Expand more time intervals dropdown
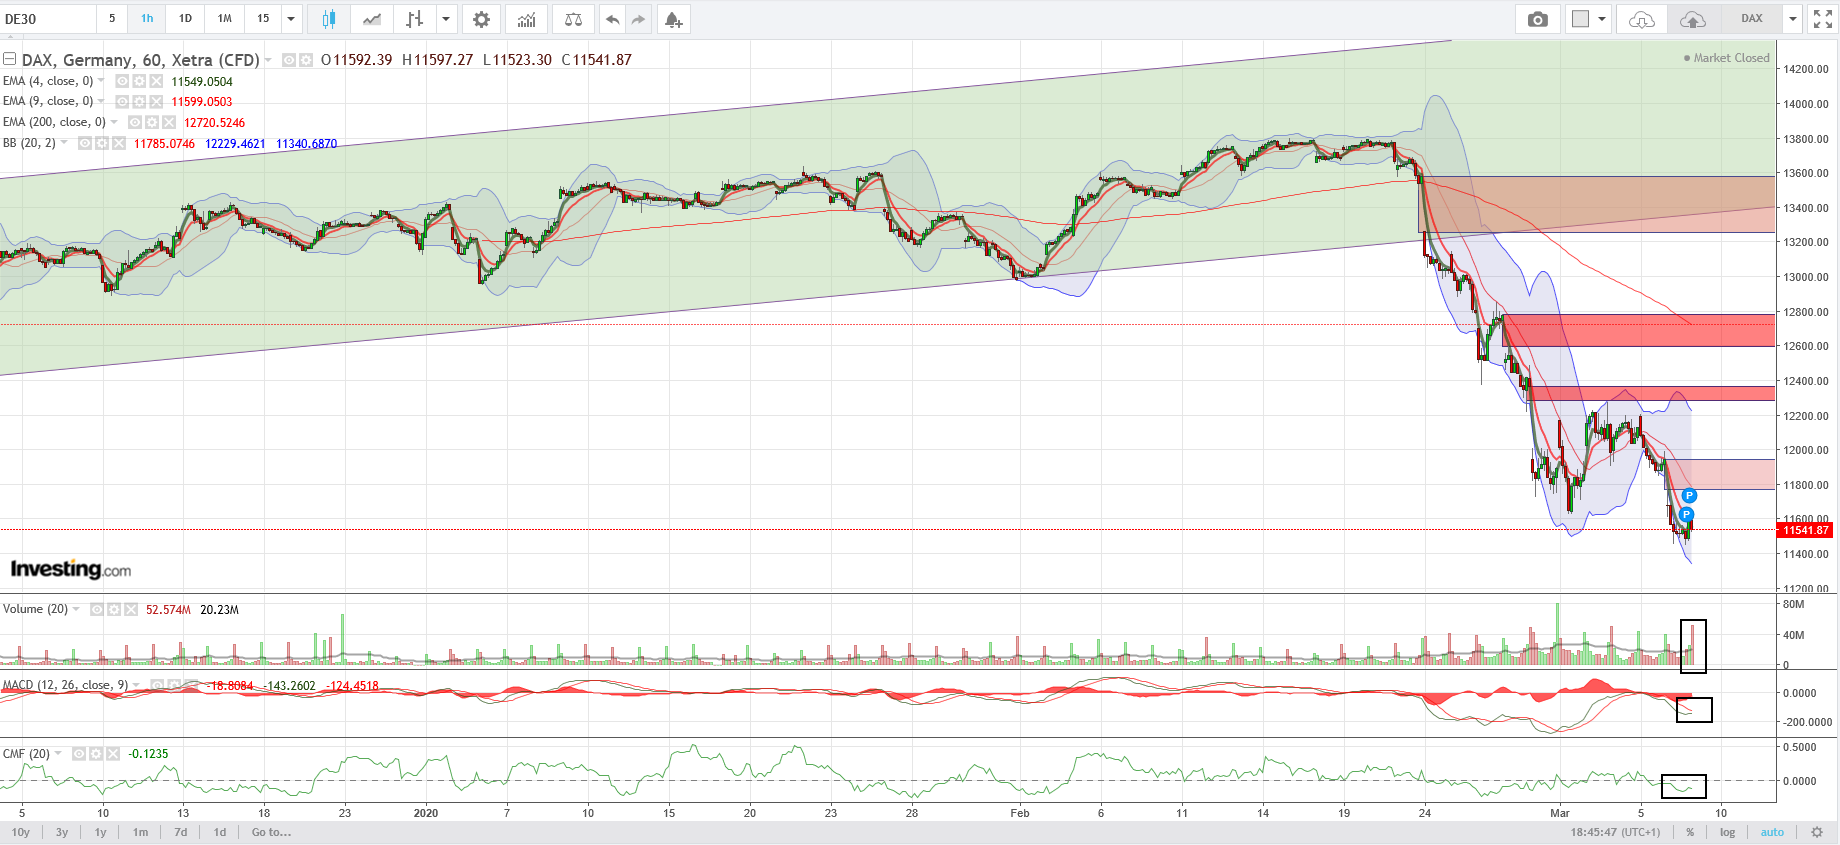This screenshot has height=845, width=1840. tap(291, 19)
